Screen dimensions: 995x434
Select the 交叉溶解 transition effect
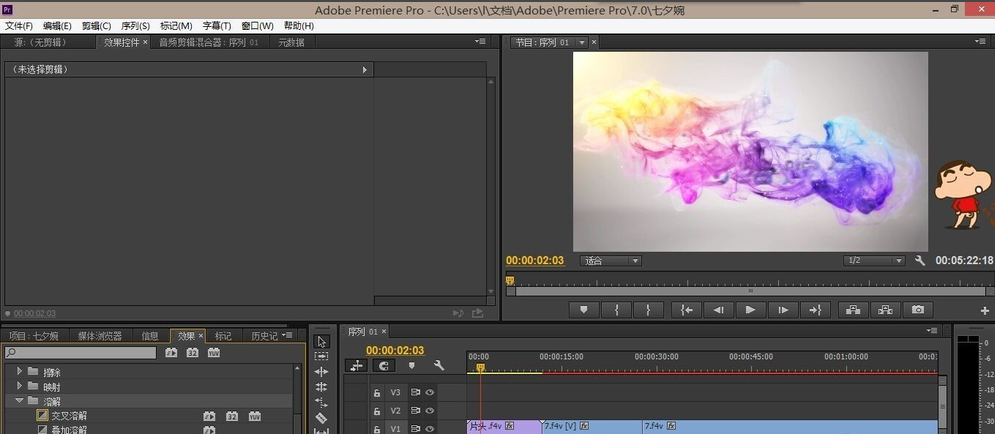tap(70, 415)
